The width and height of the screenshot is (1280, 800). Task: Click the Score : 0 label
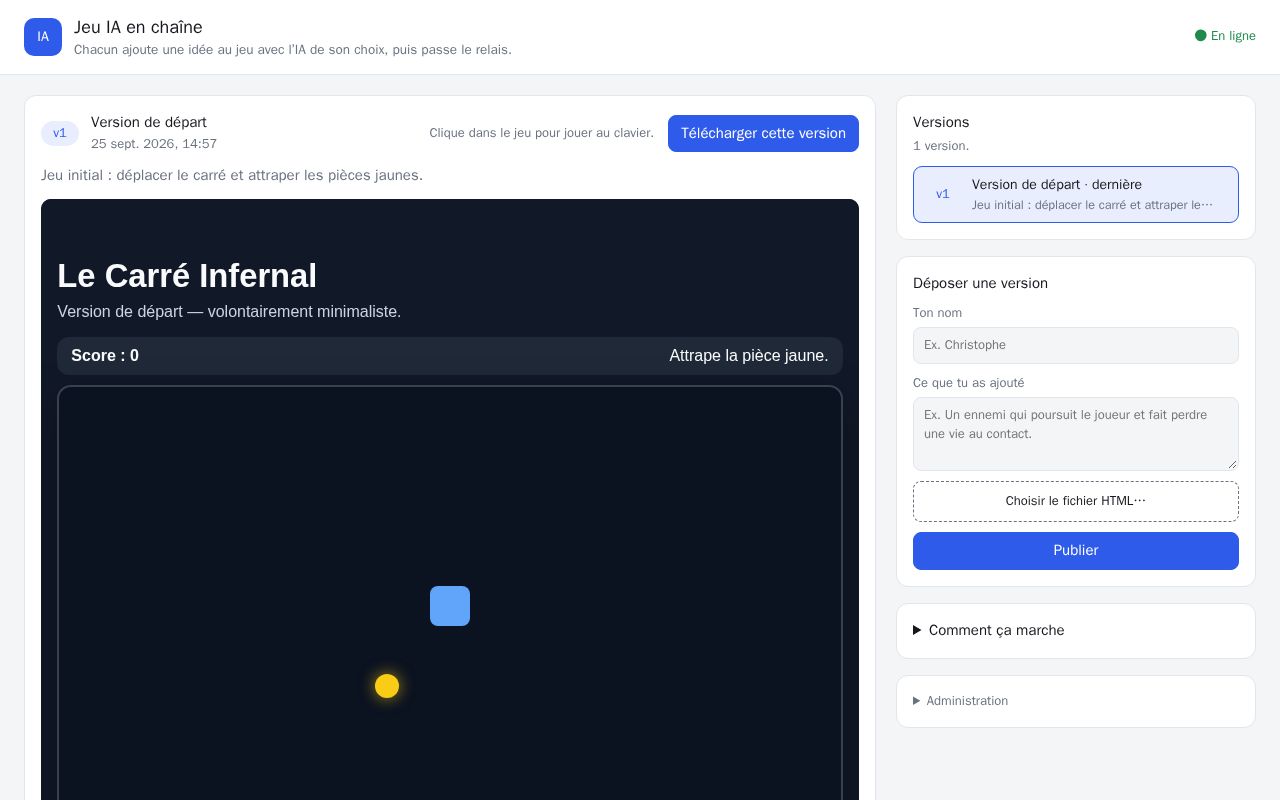tap(105, 356)
